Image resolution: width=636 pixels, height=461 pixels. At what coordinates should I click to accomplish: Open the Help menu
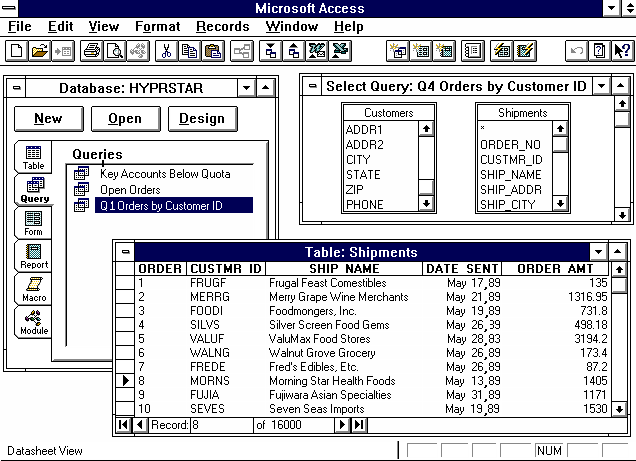[x=348, y=27]
